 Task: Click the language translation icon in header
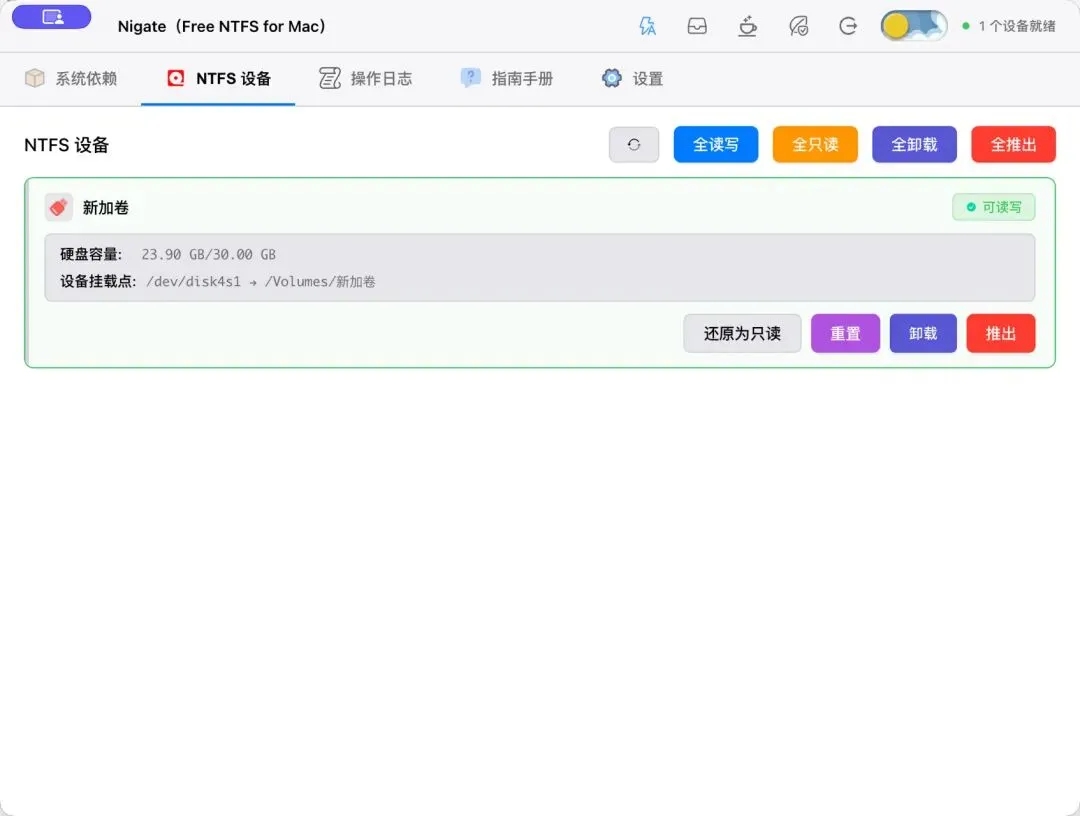point(647,26)
